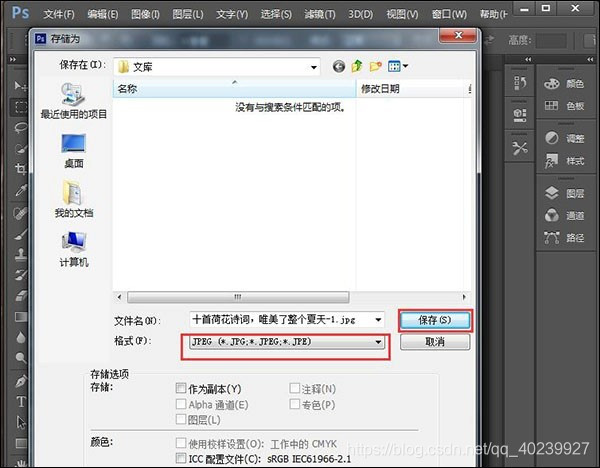Open the Paths (路径) panel

tap(565, 238)
